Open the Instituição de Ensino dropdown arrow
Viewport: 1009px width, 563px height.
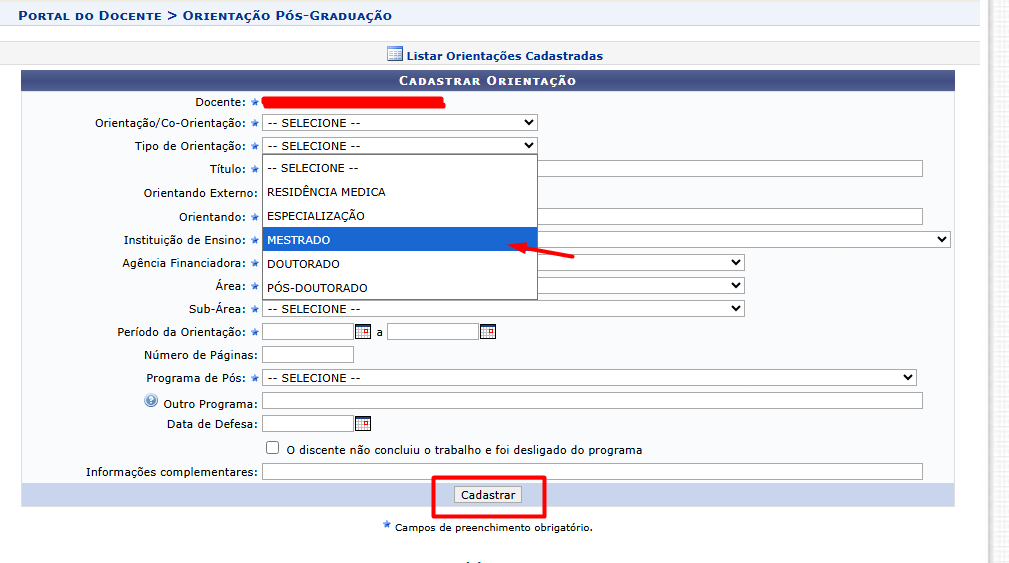(941, 239)
